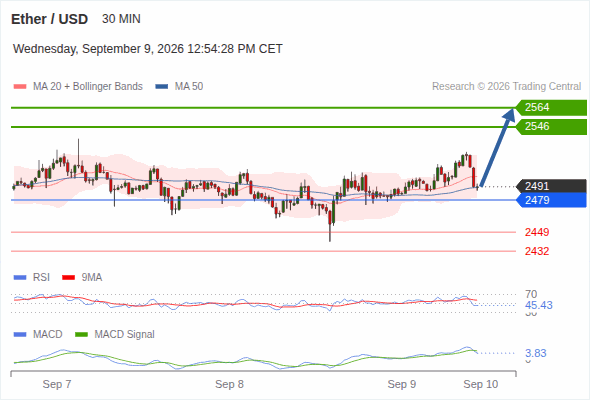Select the red 2432 support label

[x=537, y=251]
